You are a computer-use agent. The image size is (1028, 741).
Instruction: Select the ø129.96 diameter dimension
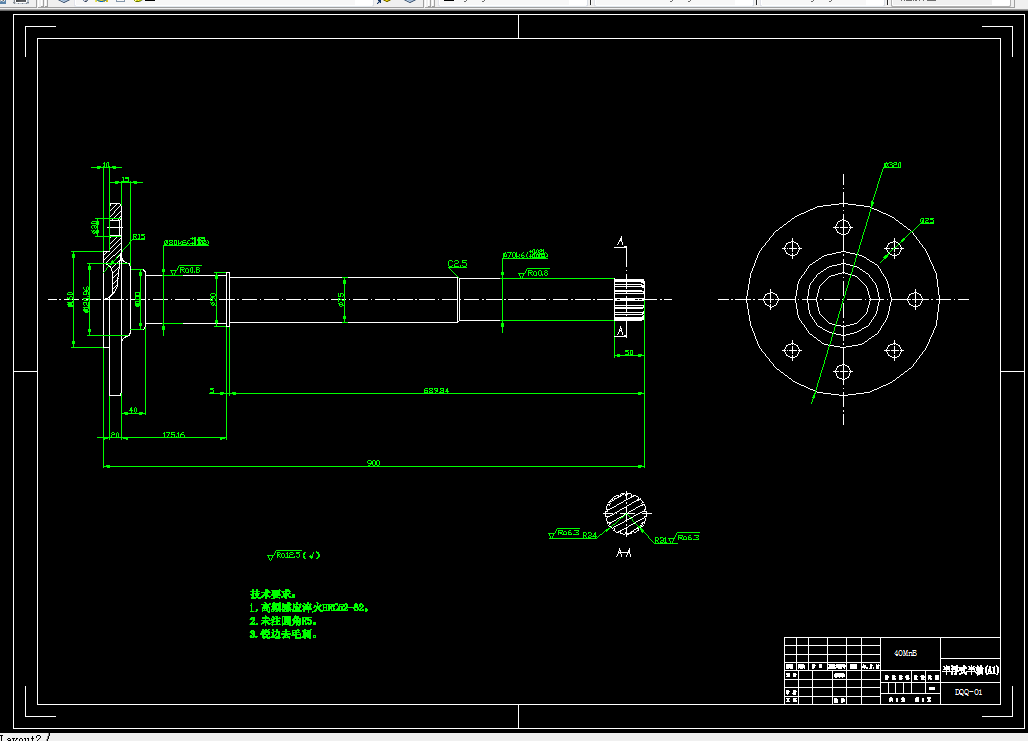(87, 300)
